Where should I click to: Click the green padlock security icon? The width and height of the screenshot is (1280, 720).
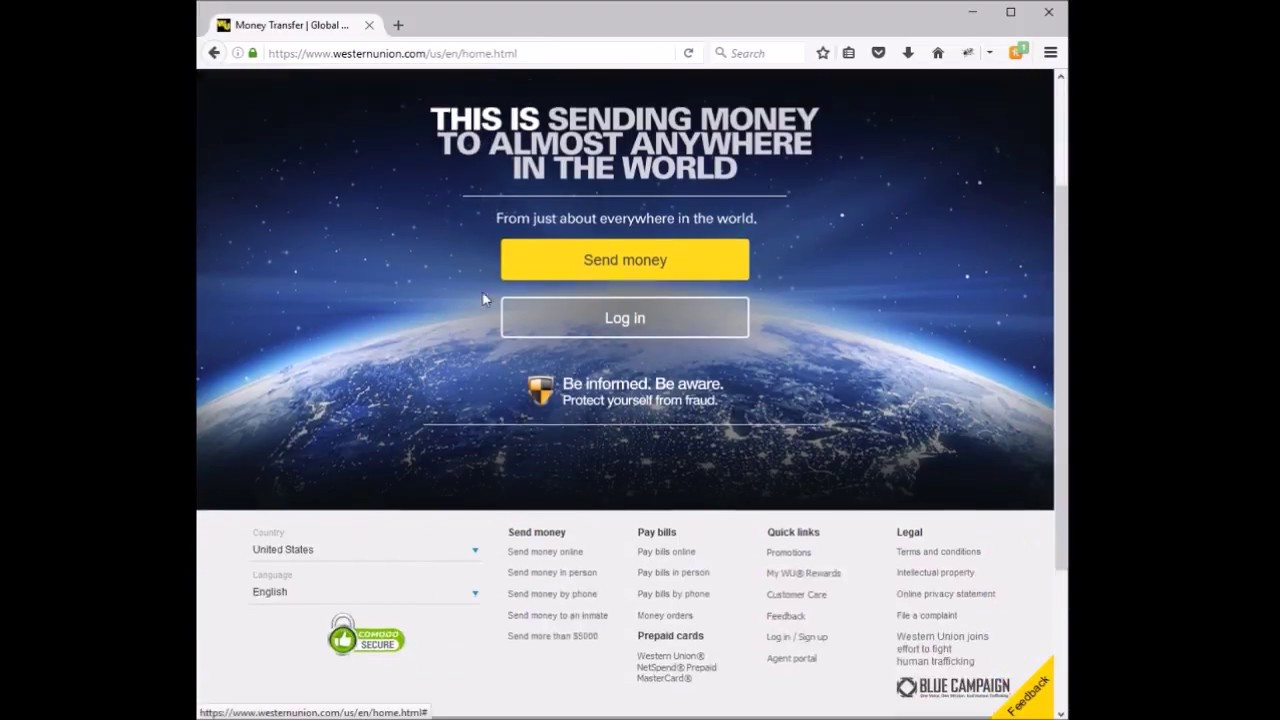point(253,53)
